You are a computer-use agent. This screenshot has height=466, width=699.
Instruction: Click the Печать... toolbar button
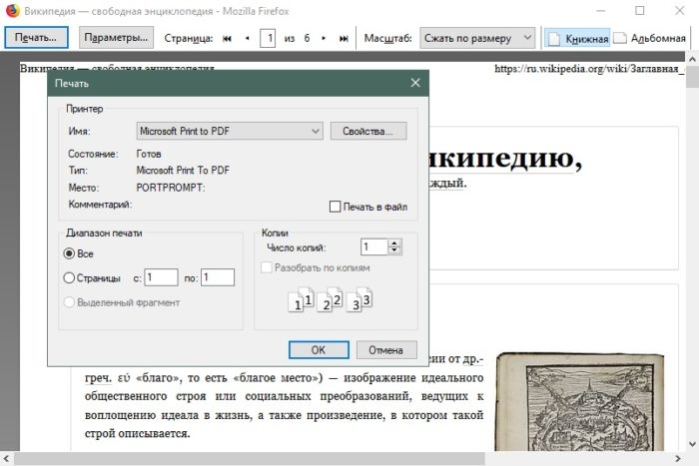tap(36, 37)
